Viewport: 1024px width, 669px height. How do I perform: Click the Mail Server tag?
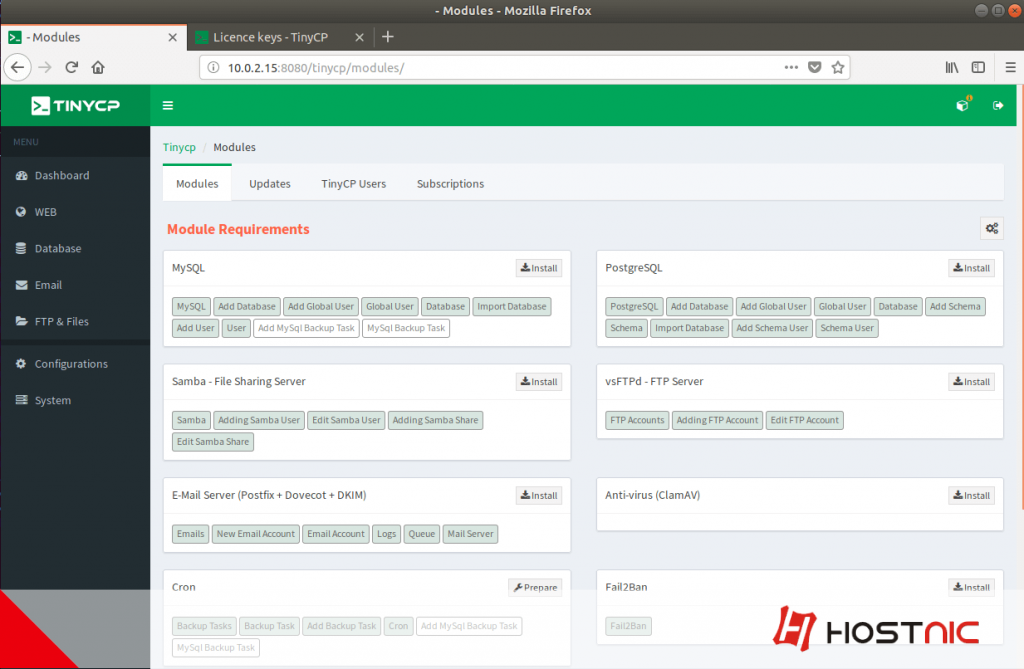point(470,534)
